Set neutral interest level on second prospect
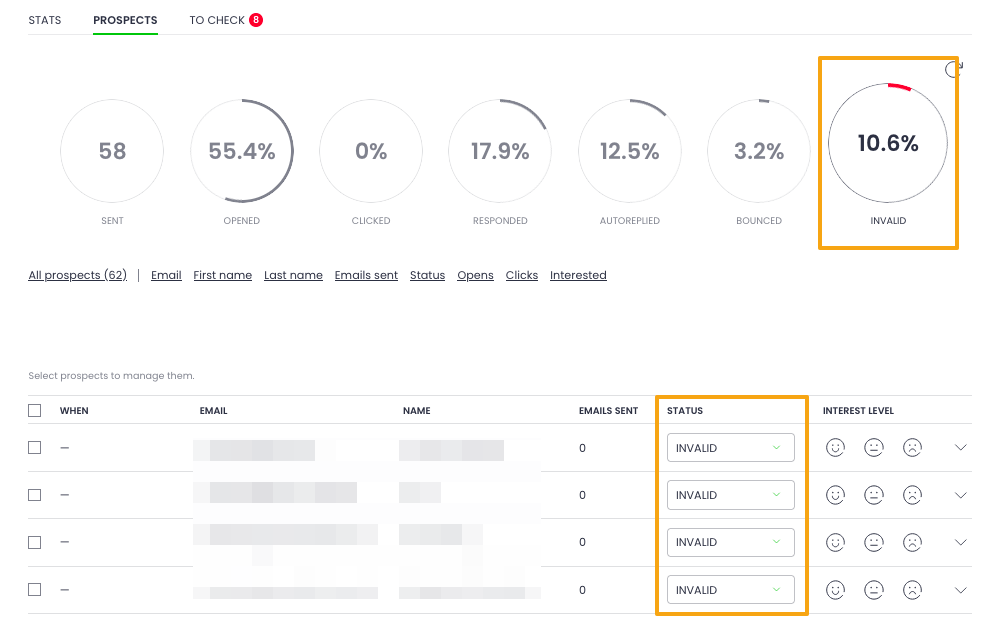 click(x=873, y=494)
